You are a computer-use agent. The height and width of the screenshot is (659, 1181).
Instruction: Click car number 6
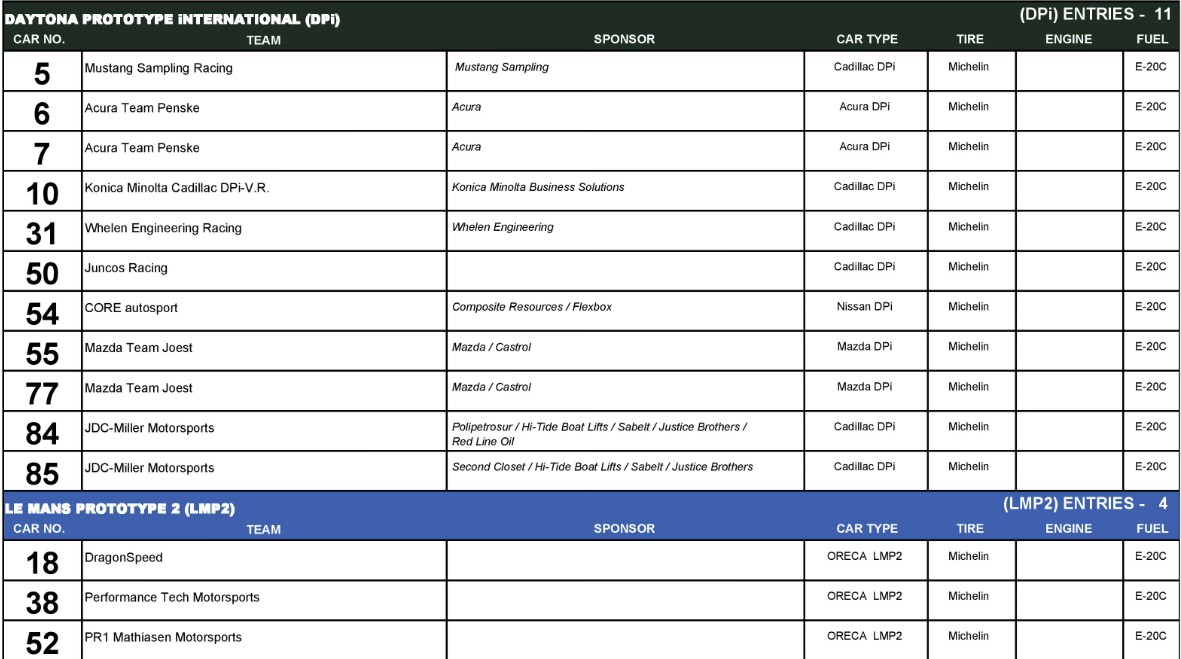pos(42,114)
